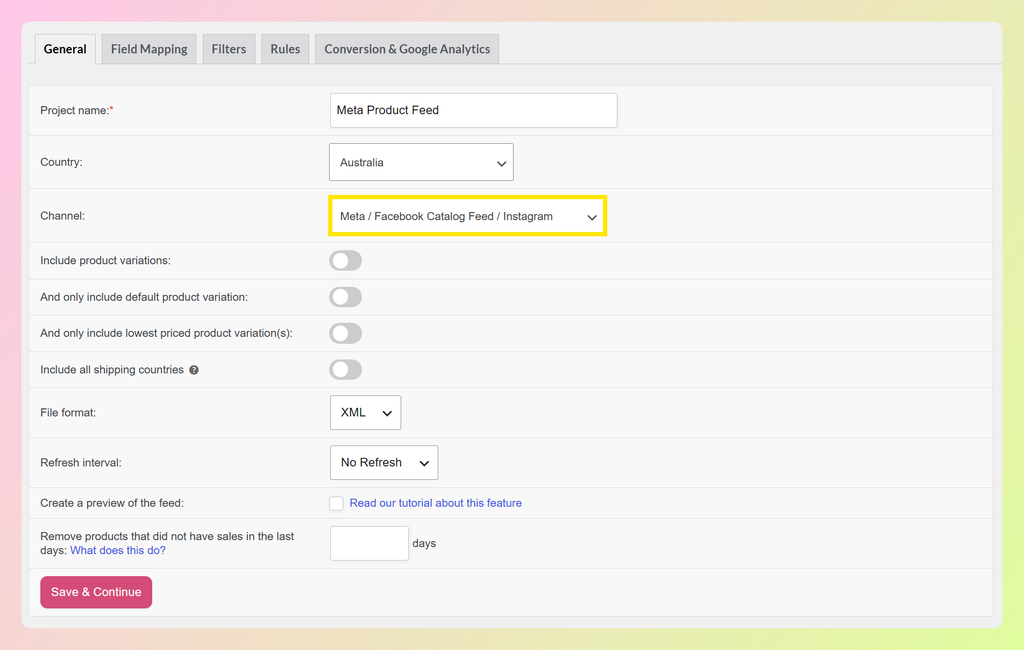Click the What does this do? link

tap(118, 550)
